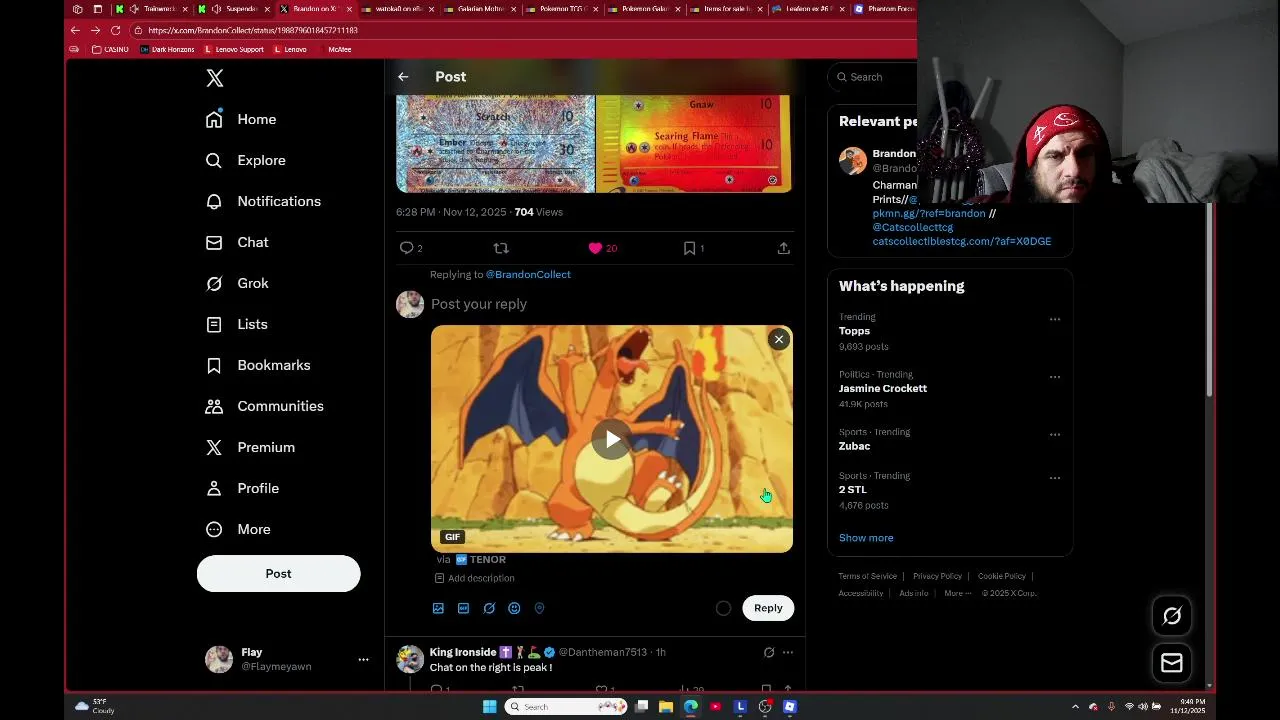The width and height of the screenshot is (1280, 720).
Task: Click the Post your reply field
Action: tap(610, 304)
